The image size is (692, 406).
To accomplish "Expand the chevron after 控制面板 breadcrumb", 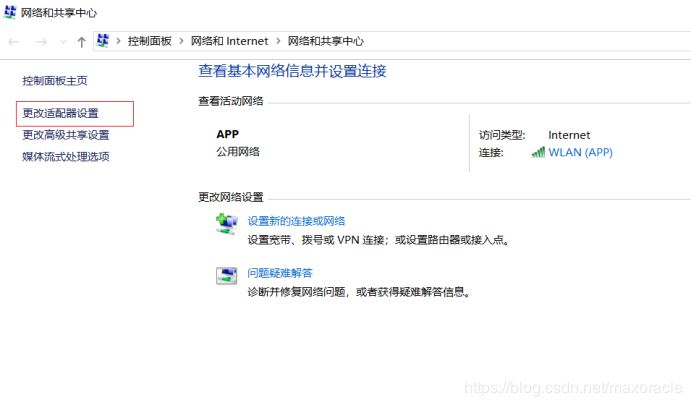I will coord(180,41).
